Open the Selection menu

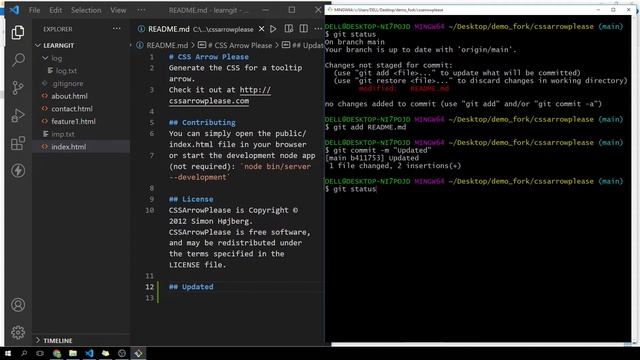click(86, 10)
